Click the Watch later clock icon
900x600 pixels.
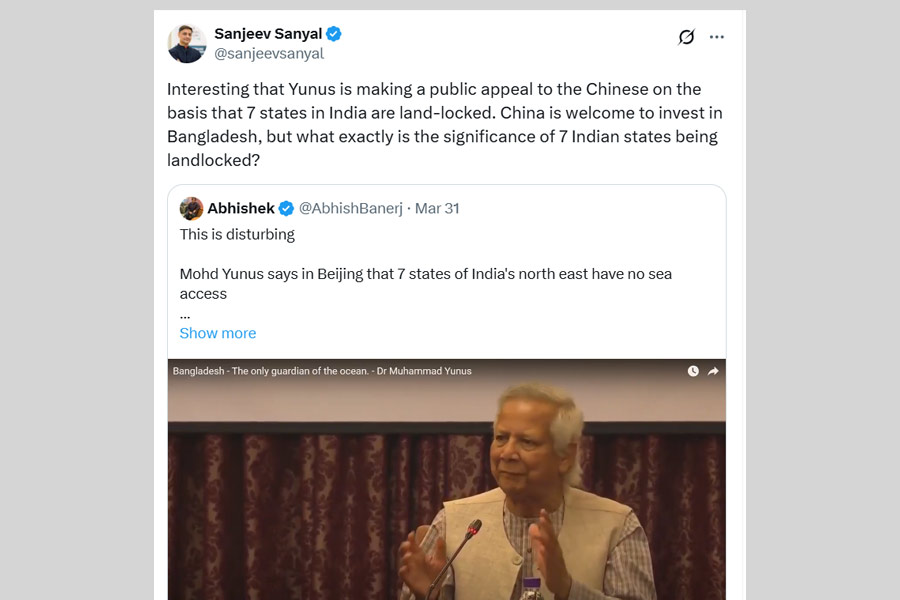point(693,371)
